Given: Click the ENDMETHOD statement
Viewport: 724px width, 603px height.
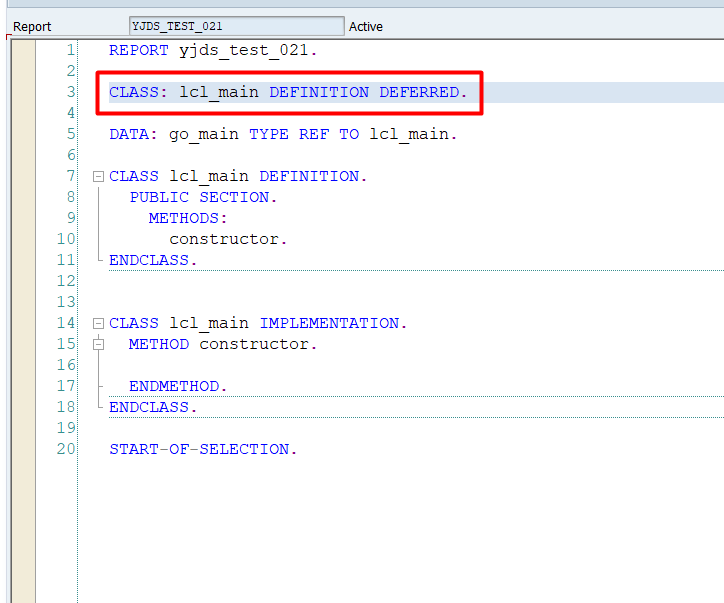Looking at the screenshot, I should coord(178,386).
